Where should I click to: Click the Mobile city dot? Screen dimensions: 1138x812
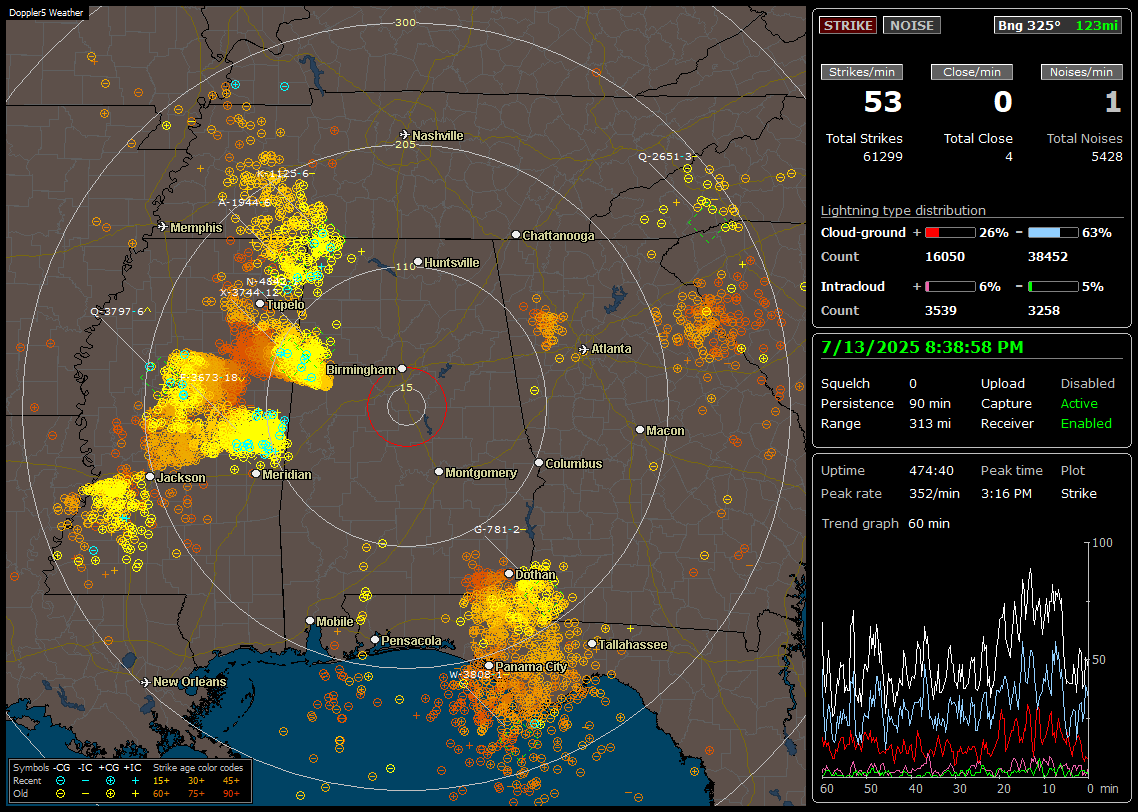tap(310, 620)
